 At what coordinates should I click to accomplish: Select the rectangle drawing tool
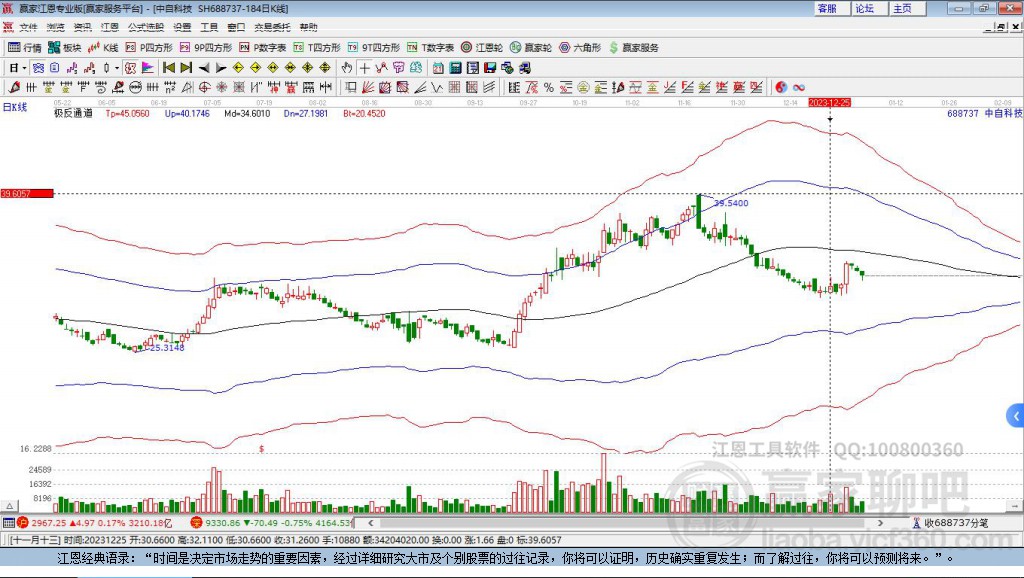[351, 88]
